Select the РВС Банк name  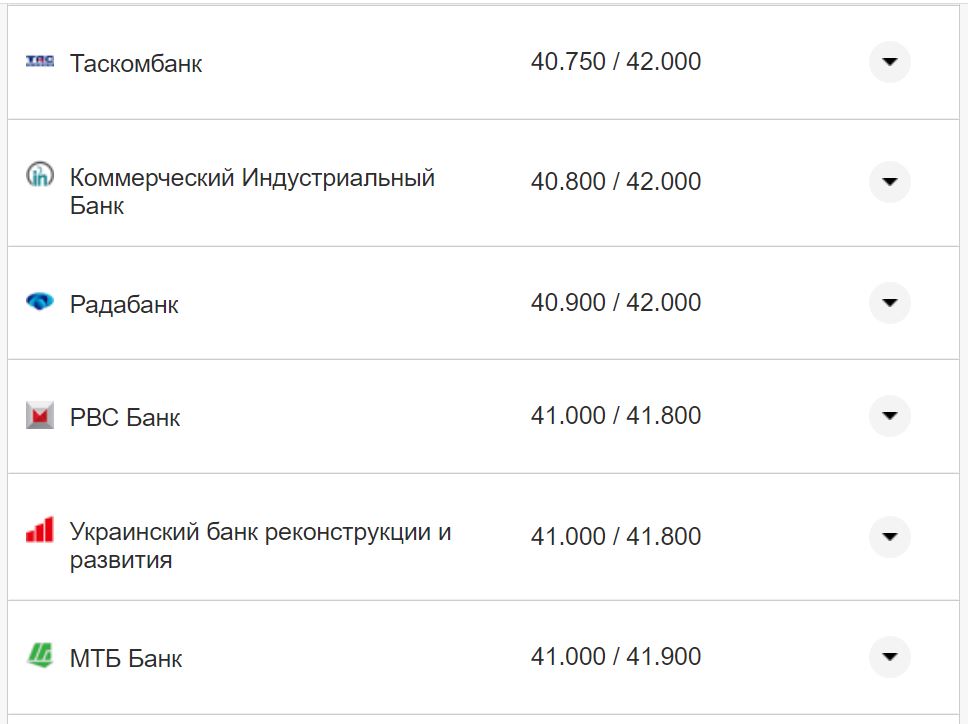point(124,417)
